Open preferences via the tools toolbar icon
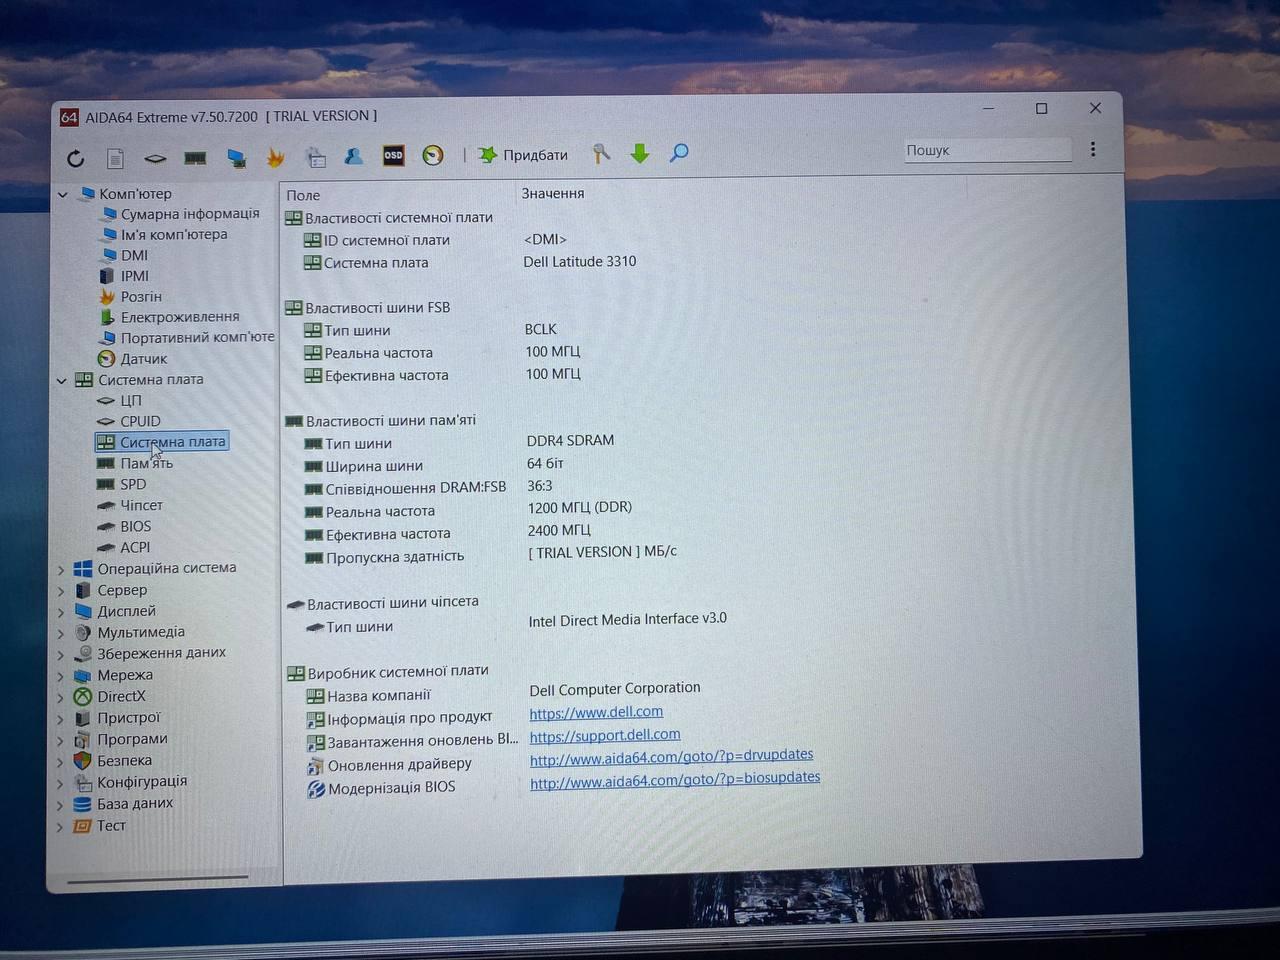The width and height of the screenshot is (1280, 960). [x=601, y=153]
